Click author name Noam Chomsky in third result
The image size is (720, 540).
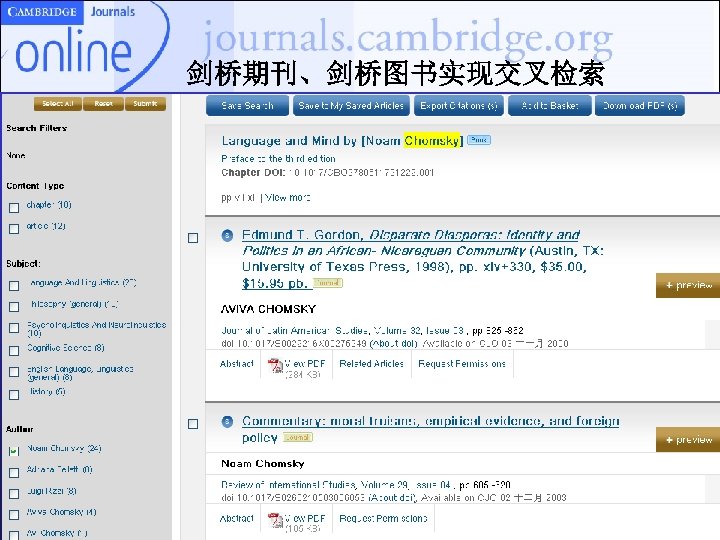pos(263,464)
